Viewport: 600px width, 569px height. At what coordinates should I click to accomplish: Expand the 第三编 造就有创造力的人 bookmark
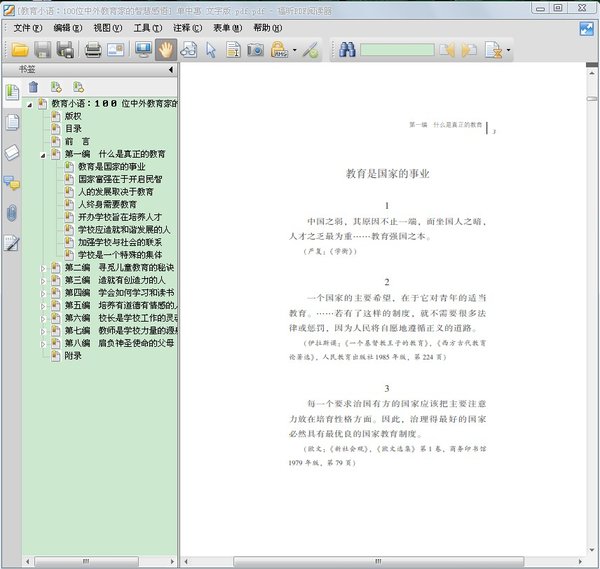[43, 281]
